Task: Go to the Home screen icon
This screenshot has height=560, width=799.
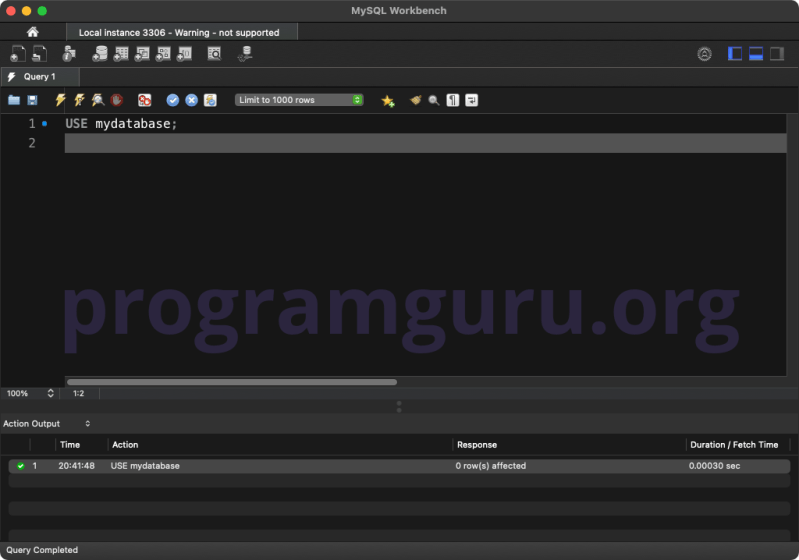Action: click(x=33, y=32)
